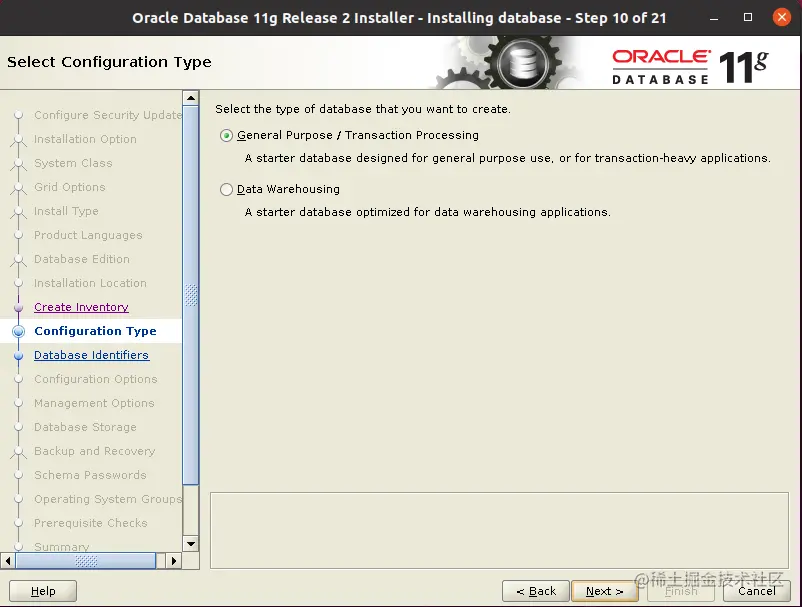
Task: Click the General Purpose starter database description
Action: point(507,159)
